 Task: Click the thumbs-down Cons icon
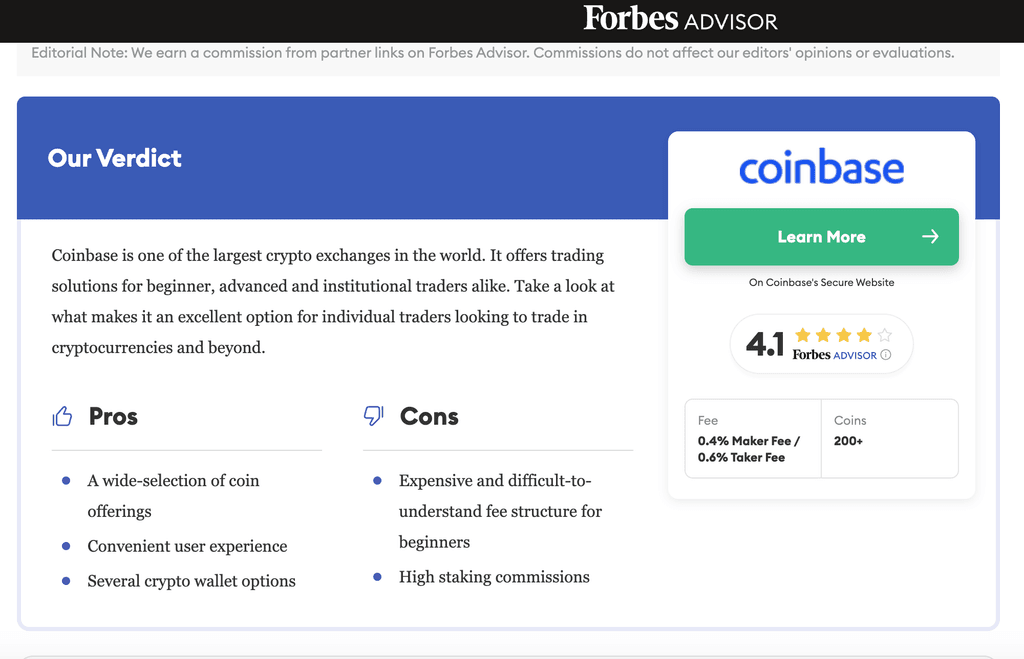(x=374, y=415)
